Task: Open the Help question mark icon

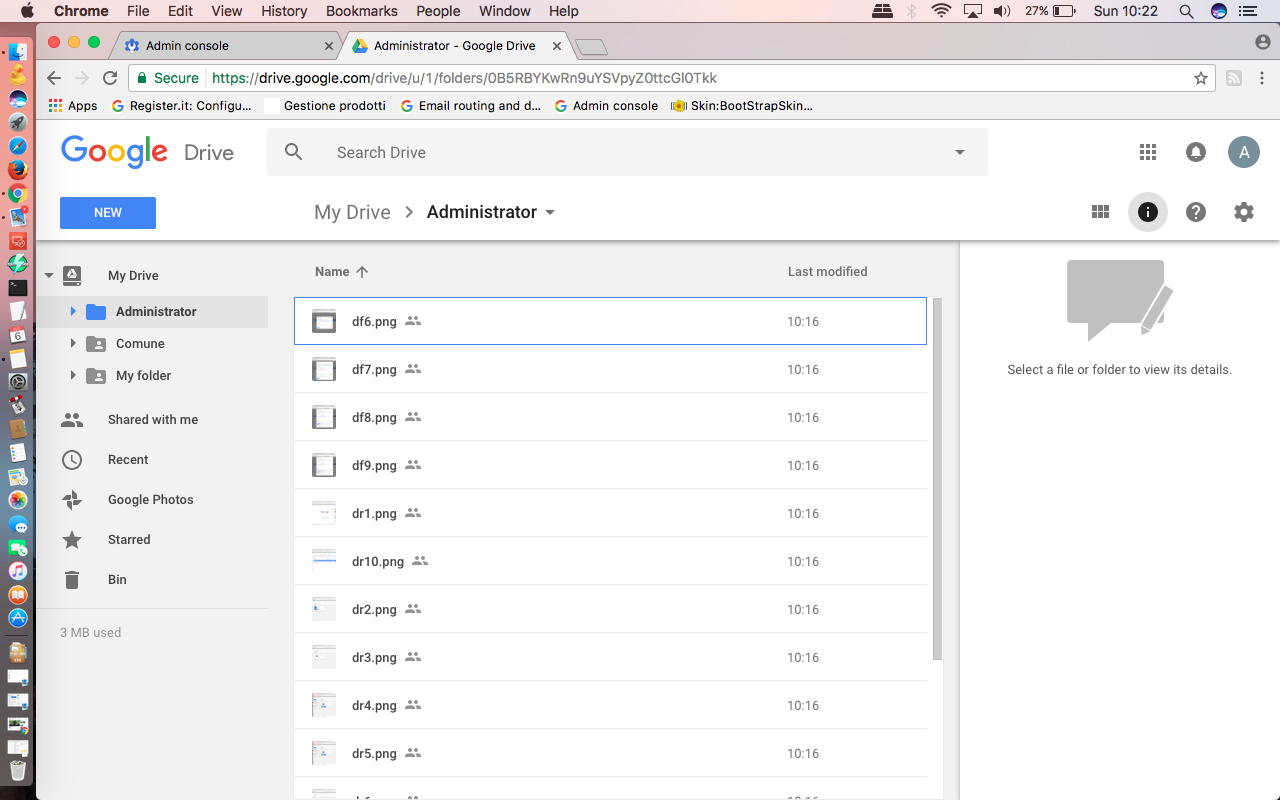Action: [x=1196, y=212]
